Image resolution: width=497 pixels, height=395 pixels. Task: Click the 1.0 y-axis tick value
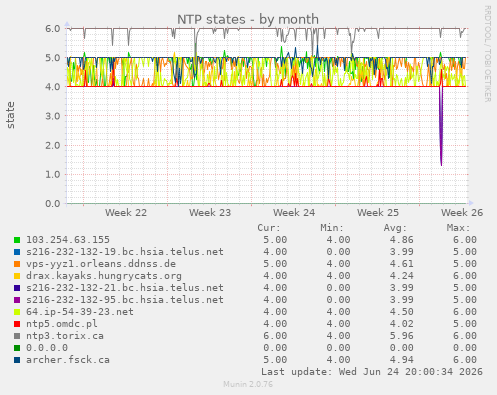[x=53, y=175]
